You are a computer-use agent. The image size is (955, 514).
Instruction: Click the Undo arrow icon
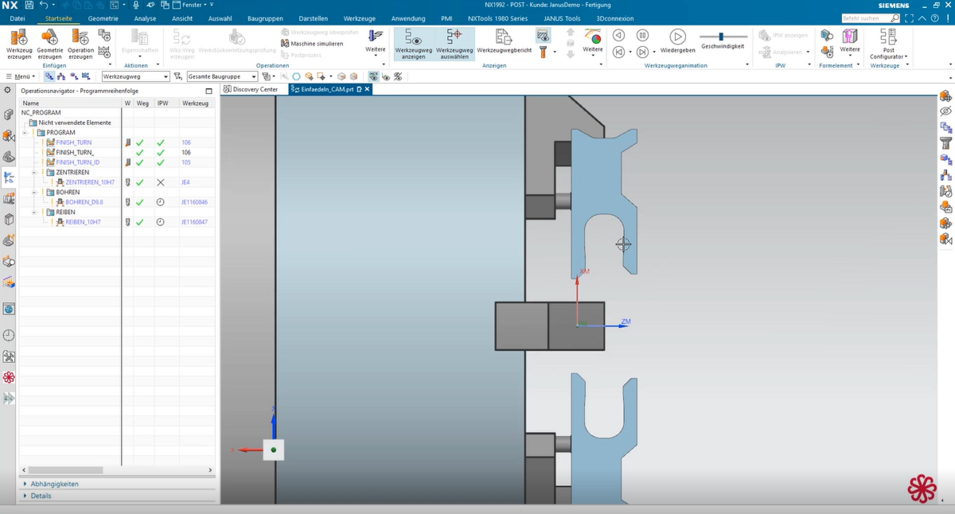(43, 5)
